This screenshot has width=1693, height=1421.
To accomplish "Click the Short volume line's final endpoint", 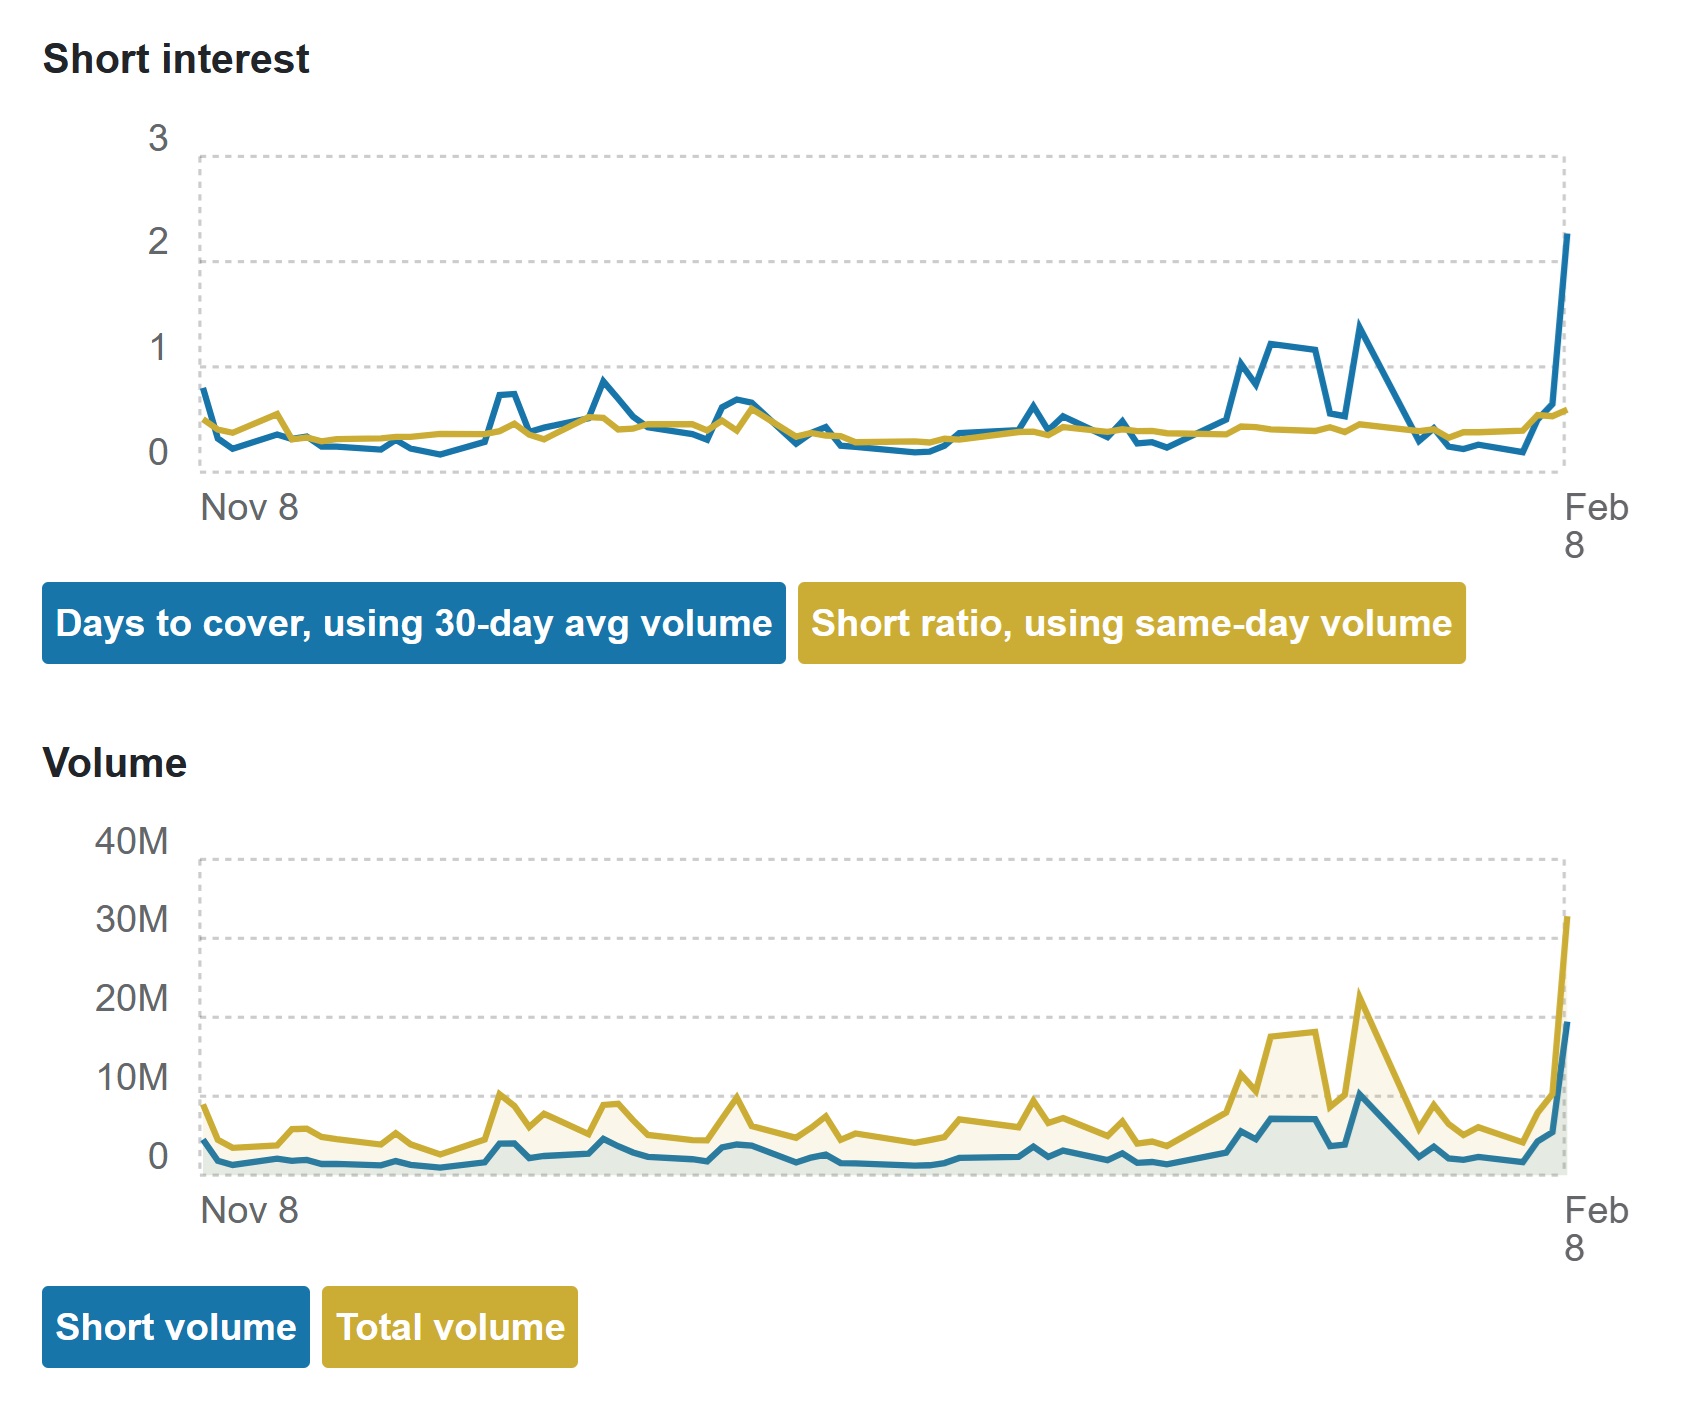I will pos(1567,1023).
